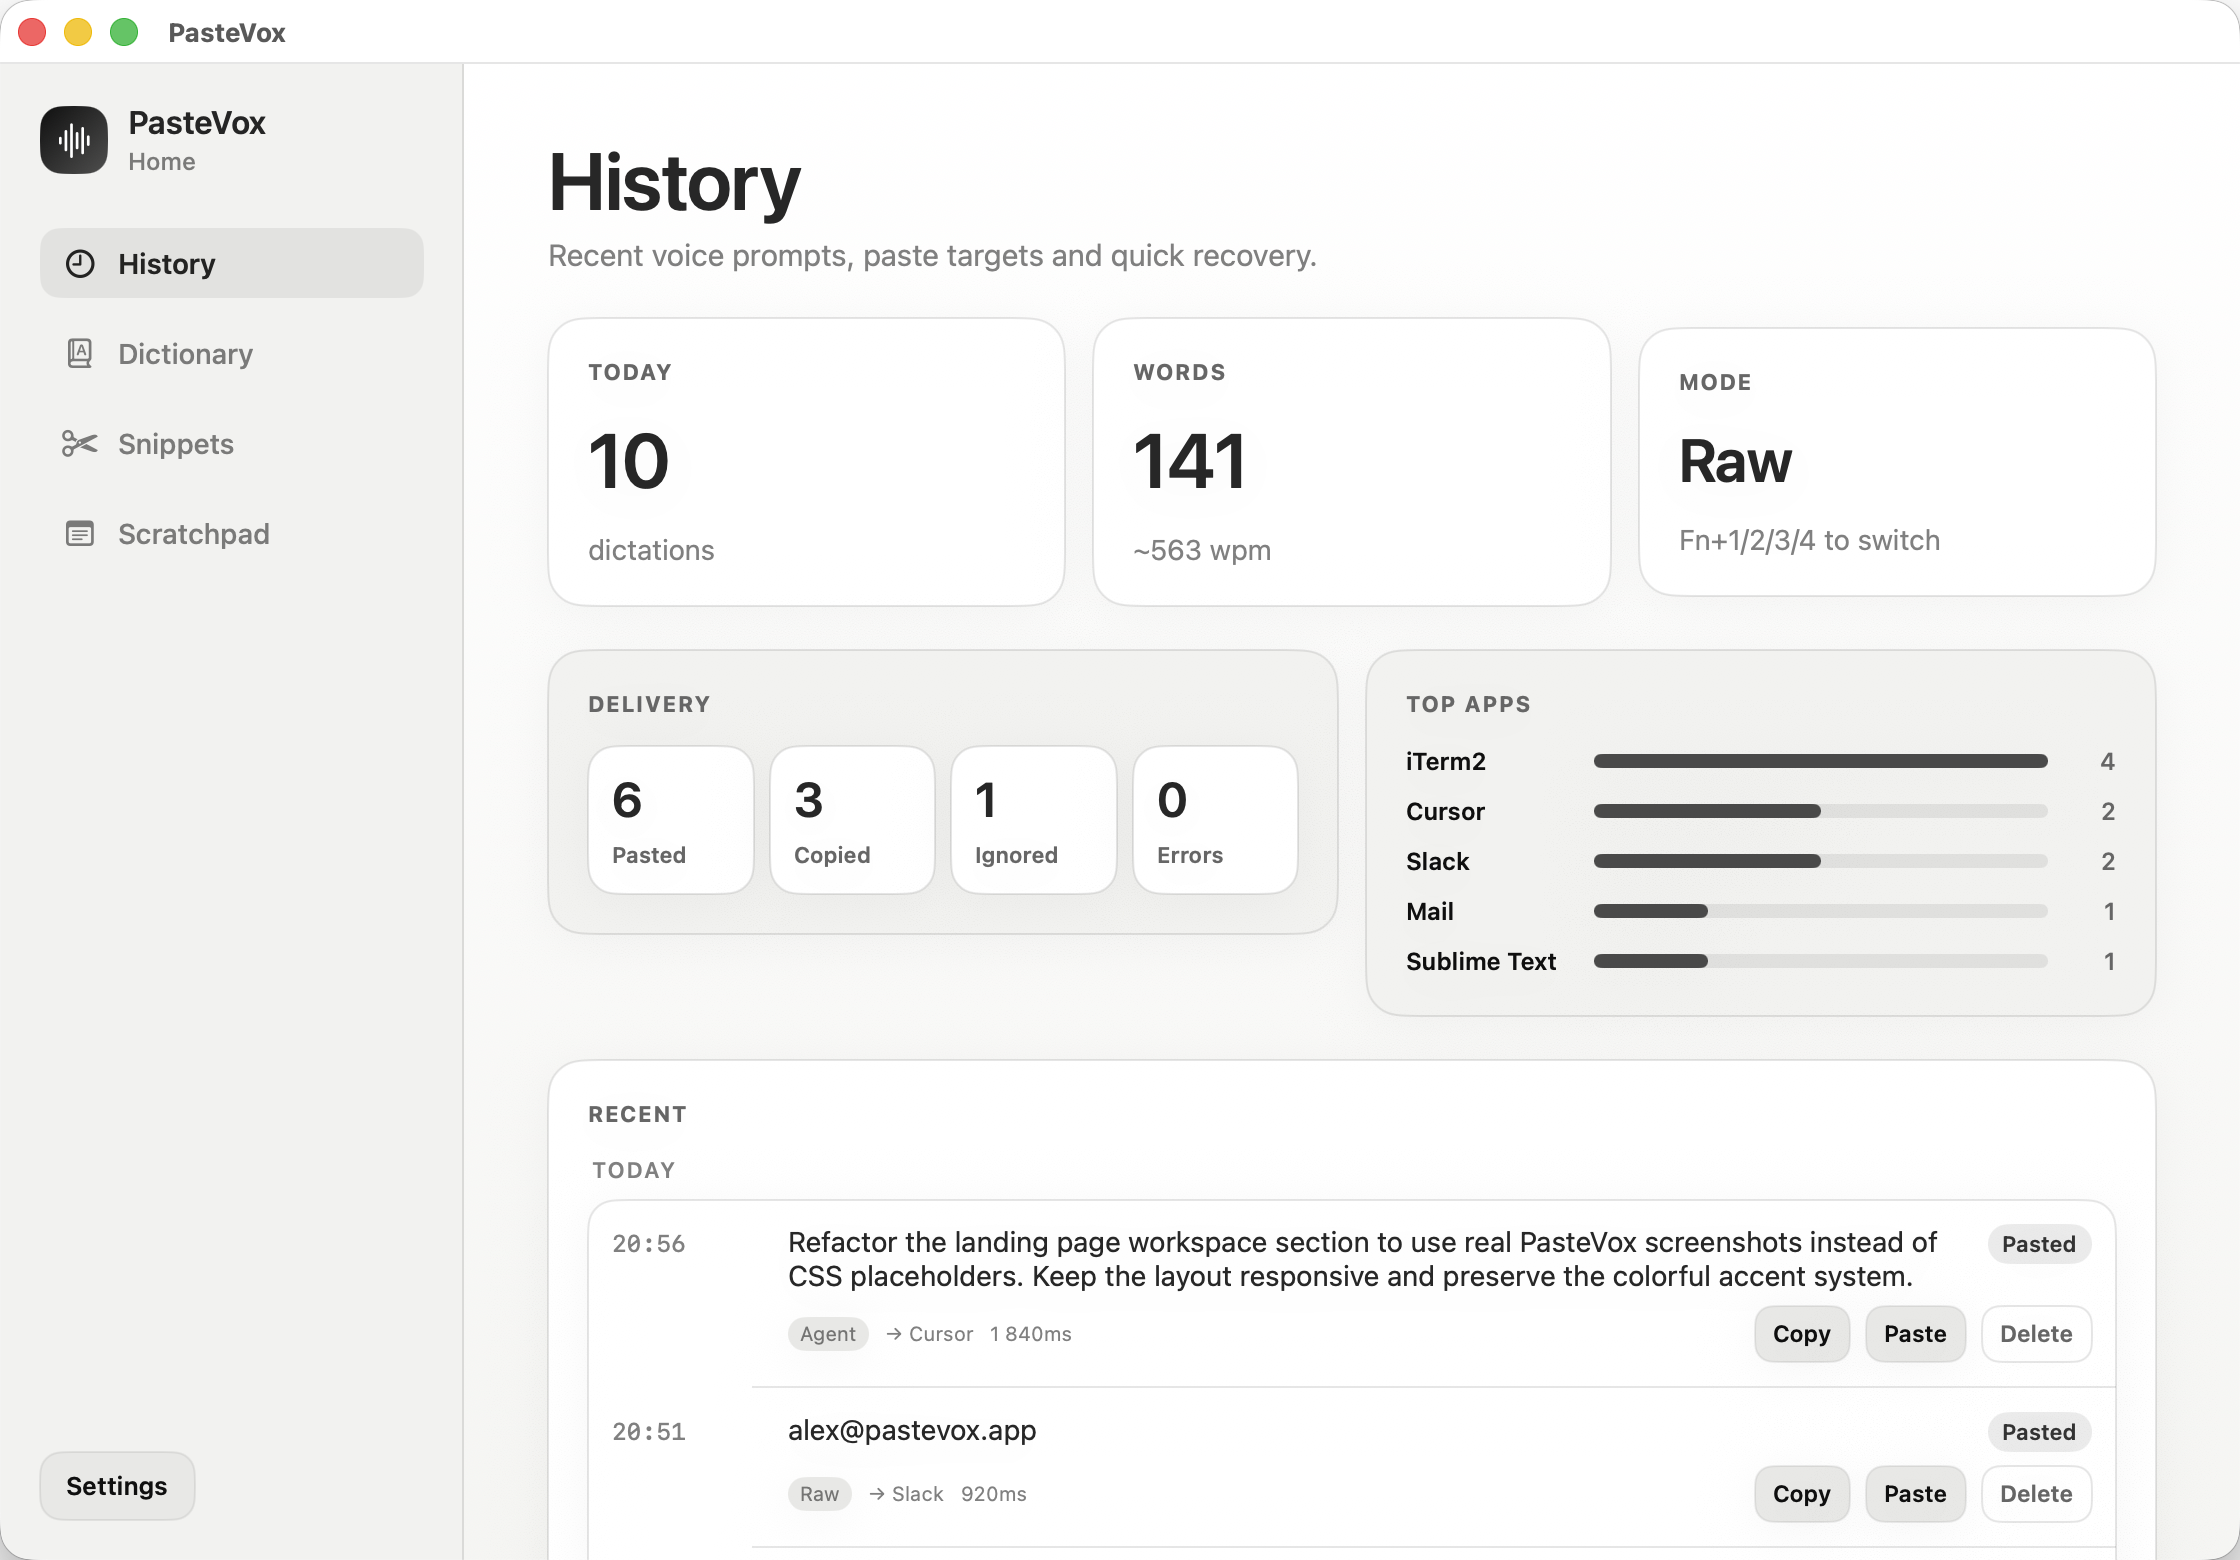Click the PasteVox window title text
The width and height of the screenshot is (2240, 1560).
tap(227, 32)
